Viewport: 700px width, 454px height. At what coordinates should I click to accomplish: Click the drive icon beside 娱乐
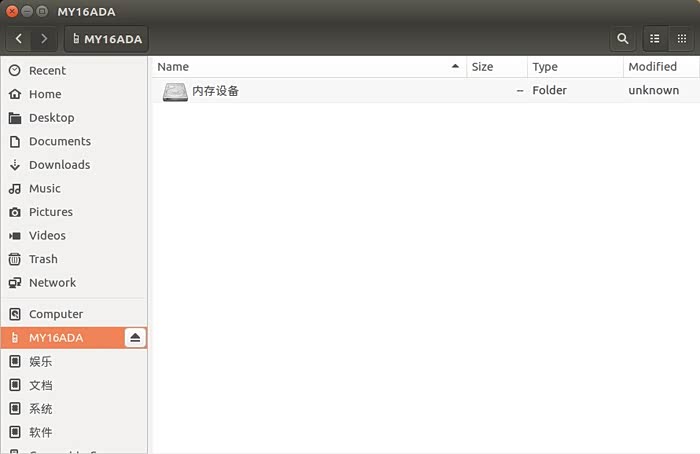(x=15, y=361)
